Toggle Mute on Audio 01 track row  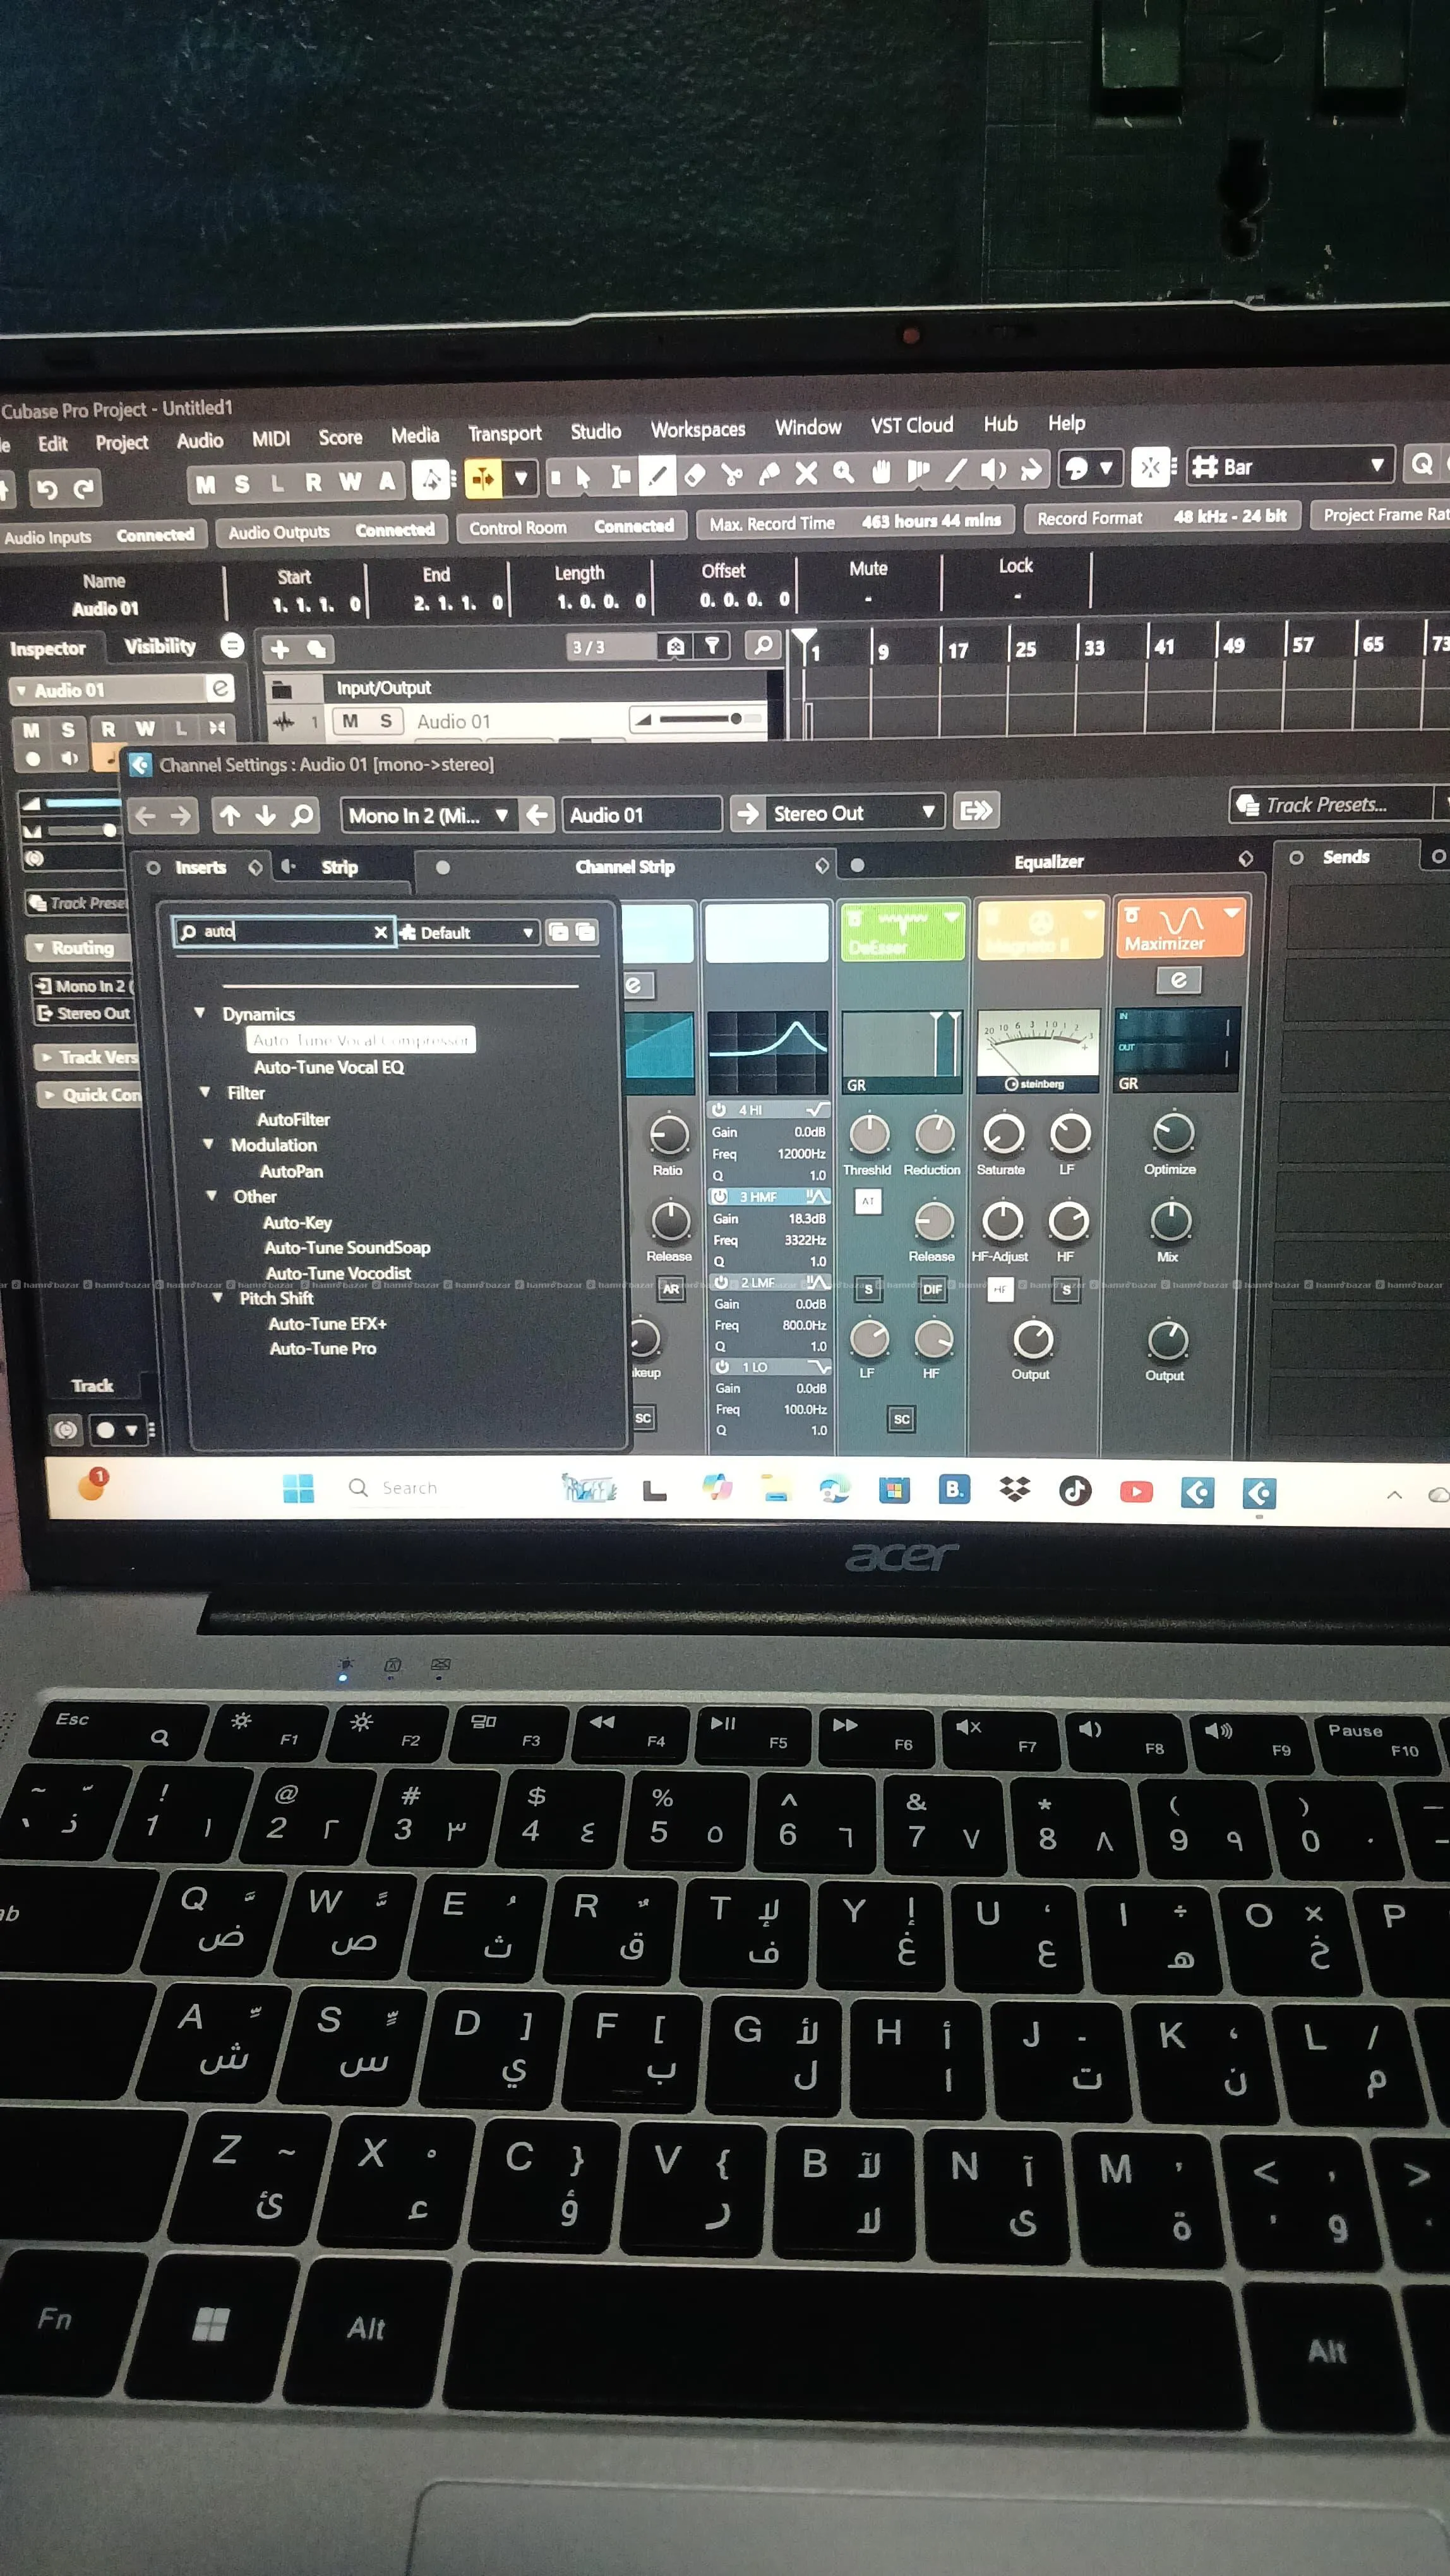350,721
